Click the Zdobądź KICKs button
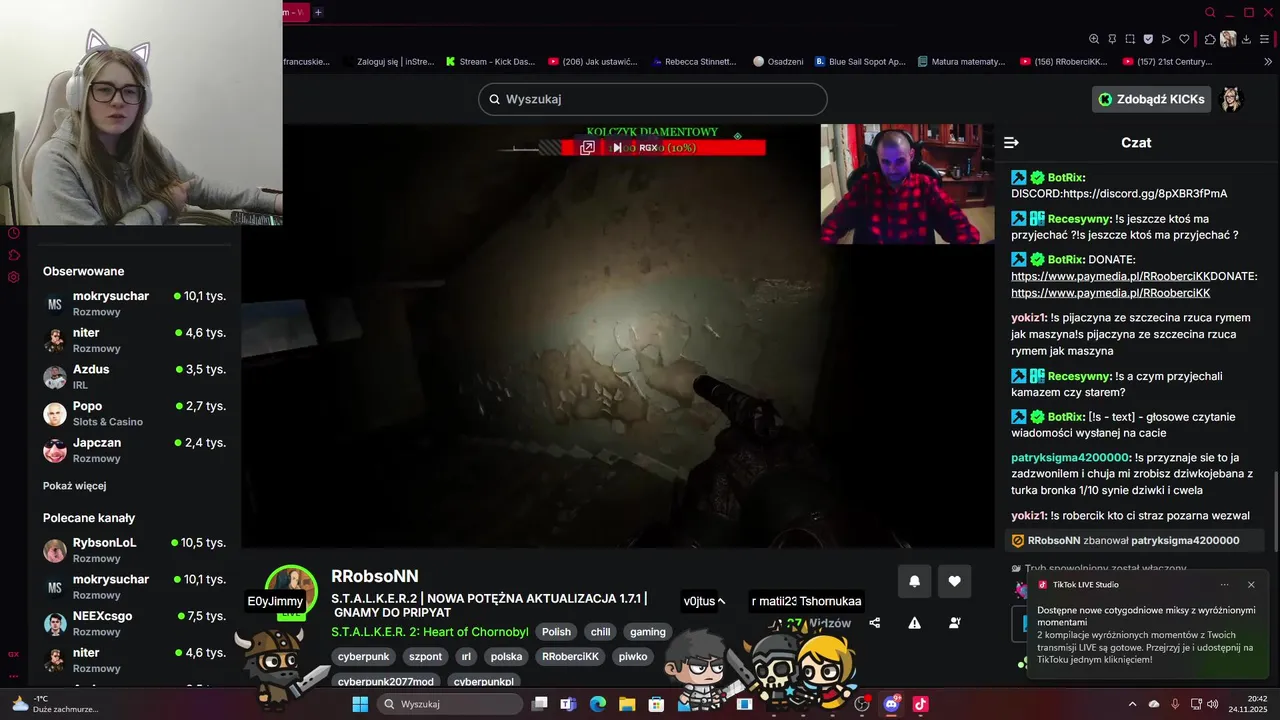This screenshot has width=1280, height=720. (1151, 99)
